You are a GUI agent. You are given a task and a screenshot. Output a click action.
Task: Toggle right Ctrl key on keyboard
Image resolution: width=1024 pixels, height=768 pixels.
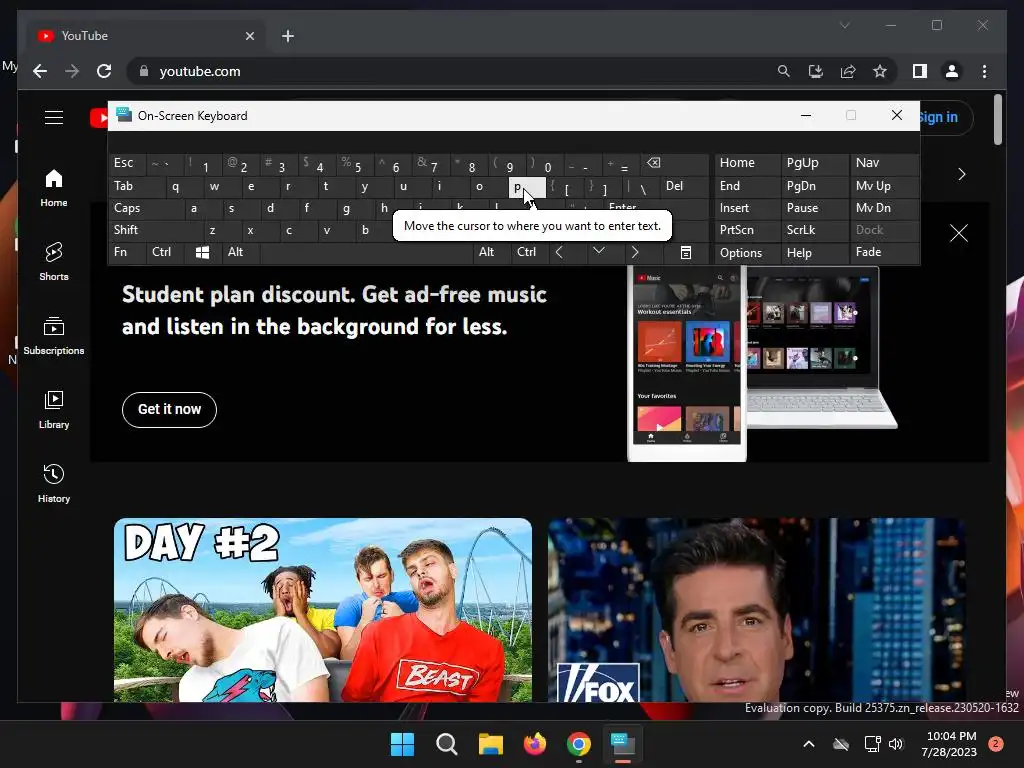click(531, 252)
